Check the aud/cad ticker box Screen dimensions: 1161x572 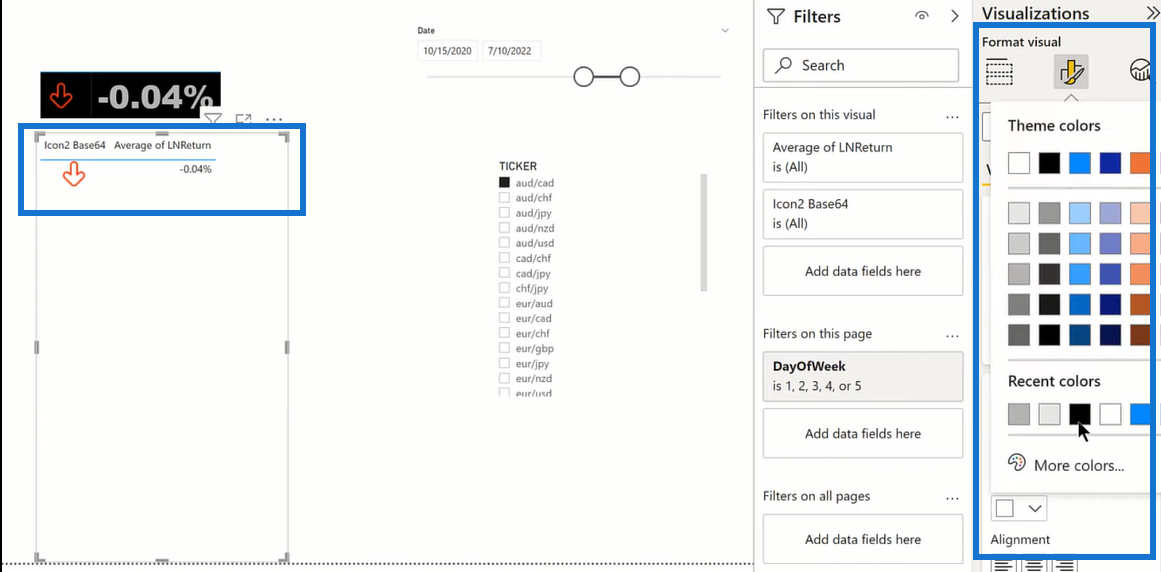504,182
